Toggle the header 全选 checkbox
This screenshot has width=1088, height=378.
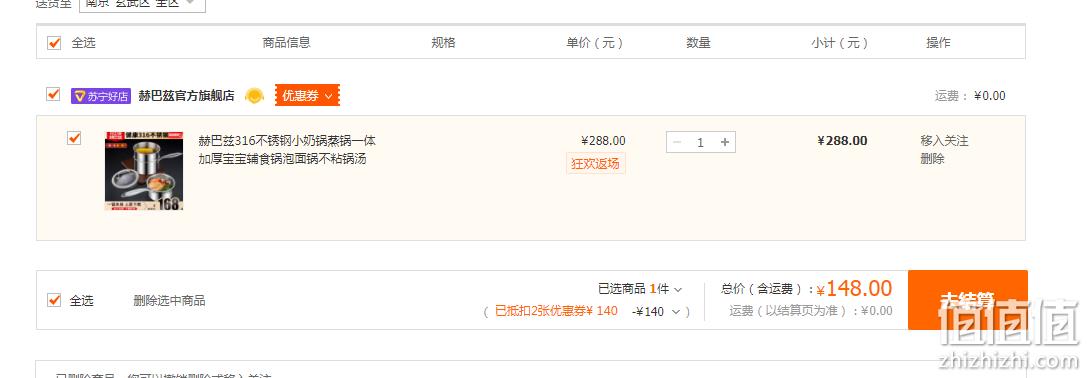point(54,43)
